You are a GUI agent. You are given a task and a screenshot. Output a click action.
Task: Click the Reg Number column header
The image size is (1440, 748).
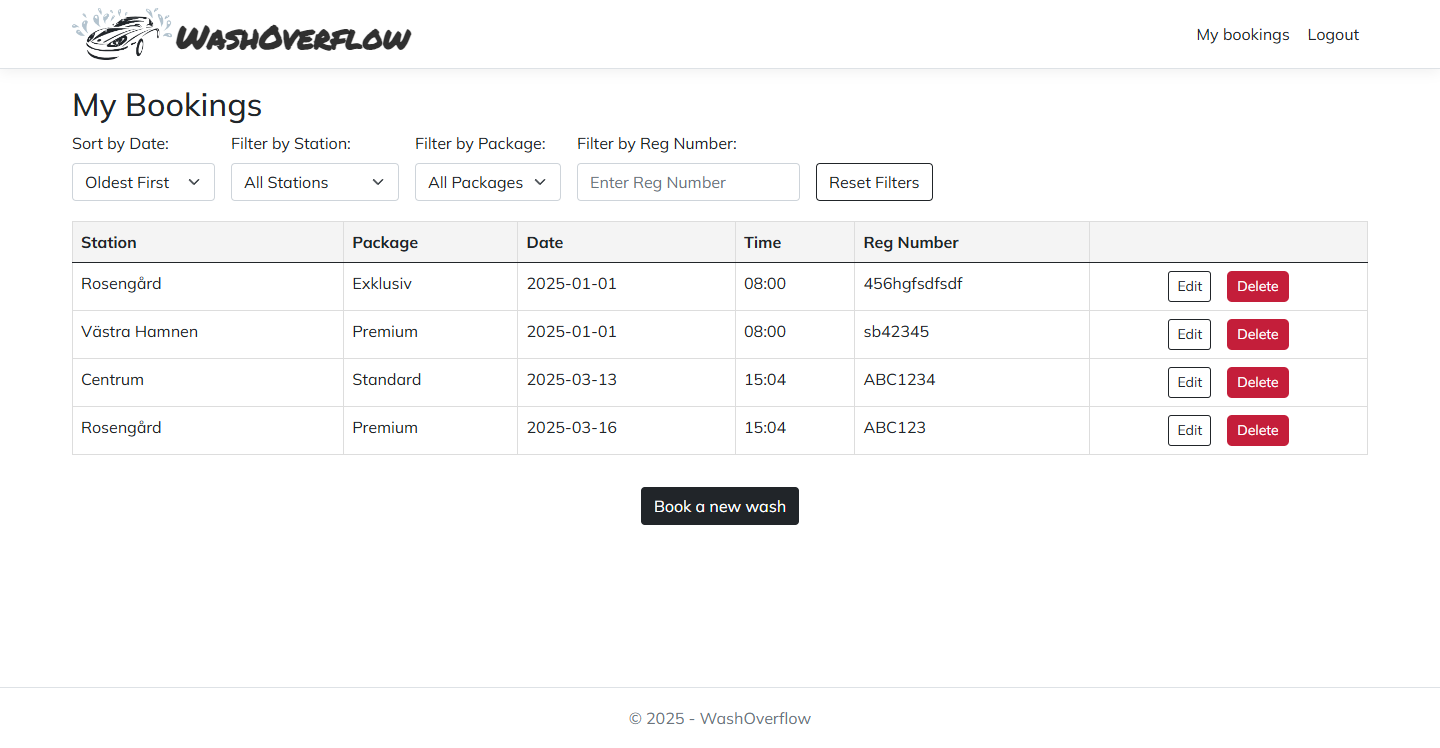pyautogui.click(x=911, y=242)
